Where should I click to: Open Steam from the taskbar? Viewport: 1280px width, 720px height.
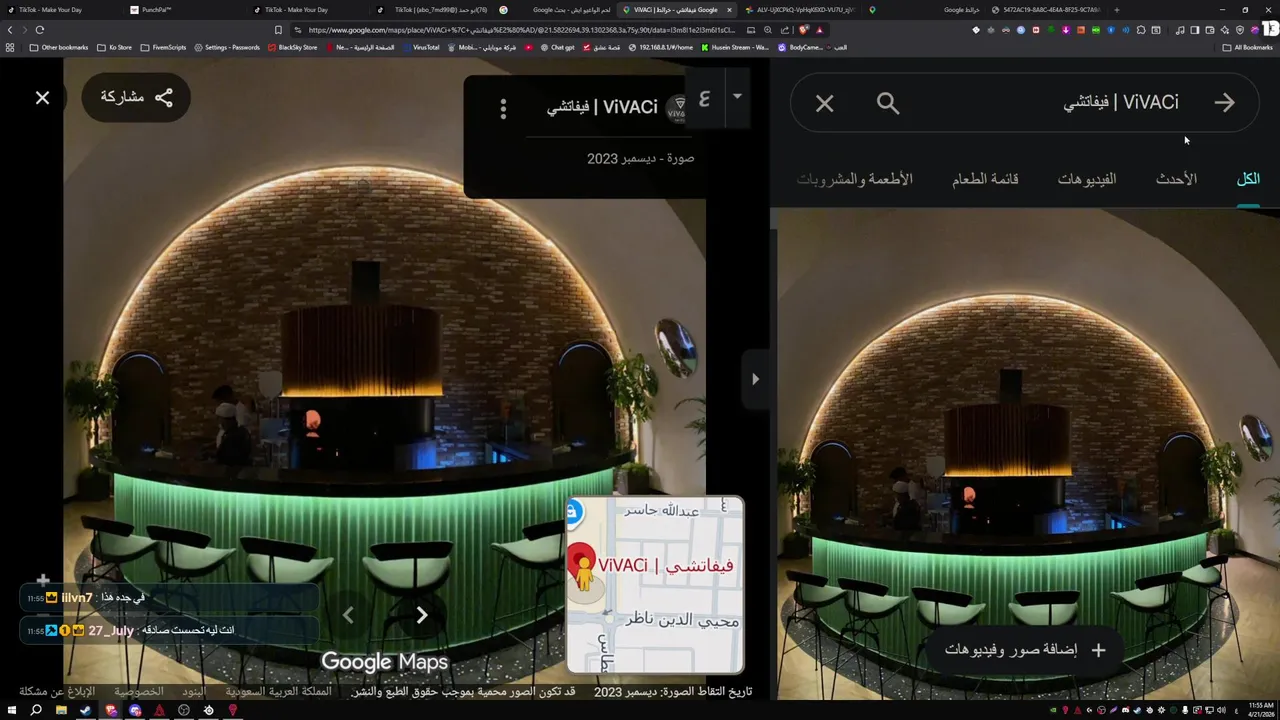pyautogui.click(x=85, y=710)
